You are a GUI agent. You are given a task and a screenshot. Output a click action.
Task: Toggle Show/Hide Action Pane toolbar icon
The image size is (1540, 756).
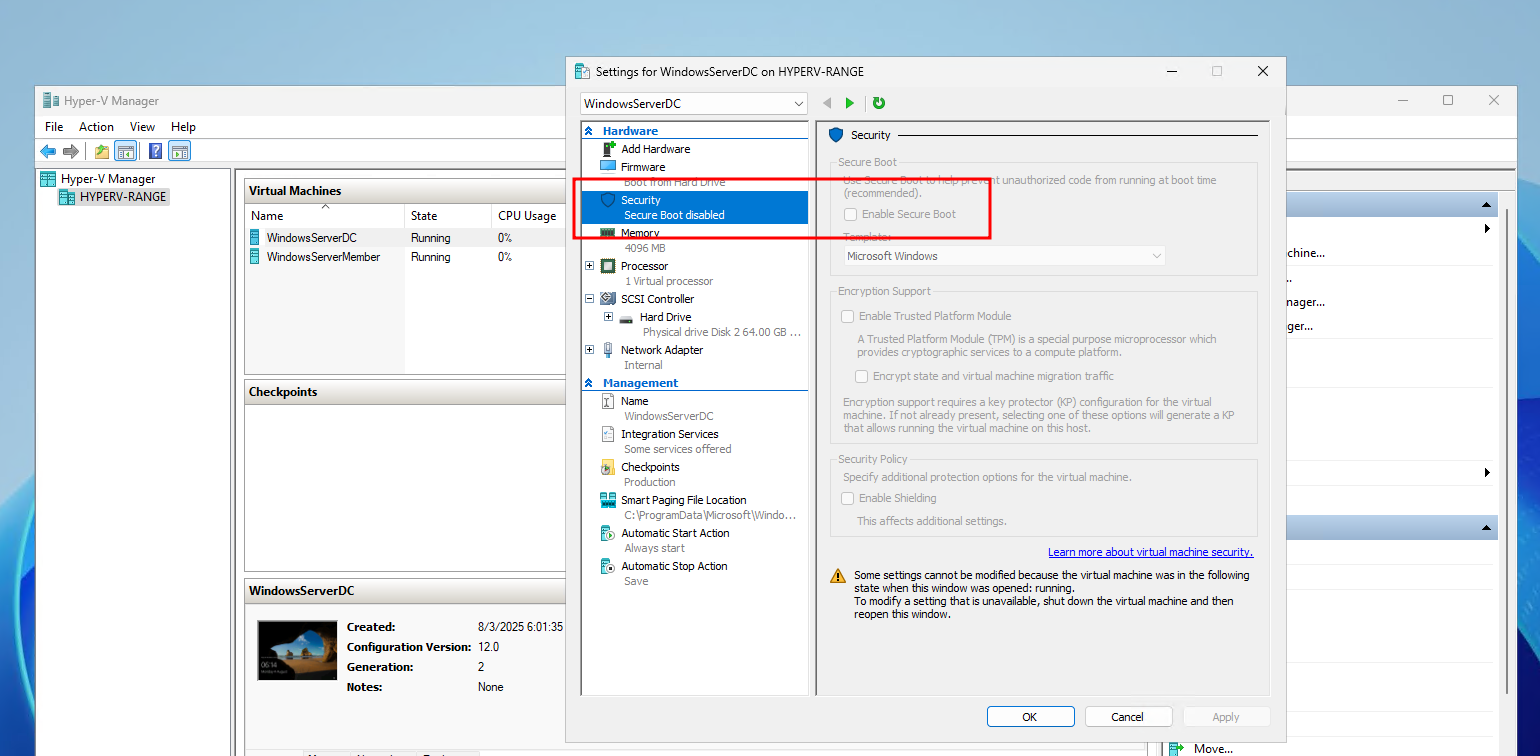coord(179,151)
